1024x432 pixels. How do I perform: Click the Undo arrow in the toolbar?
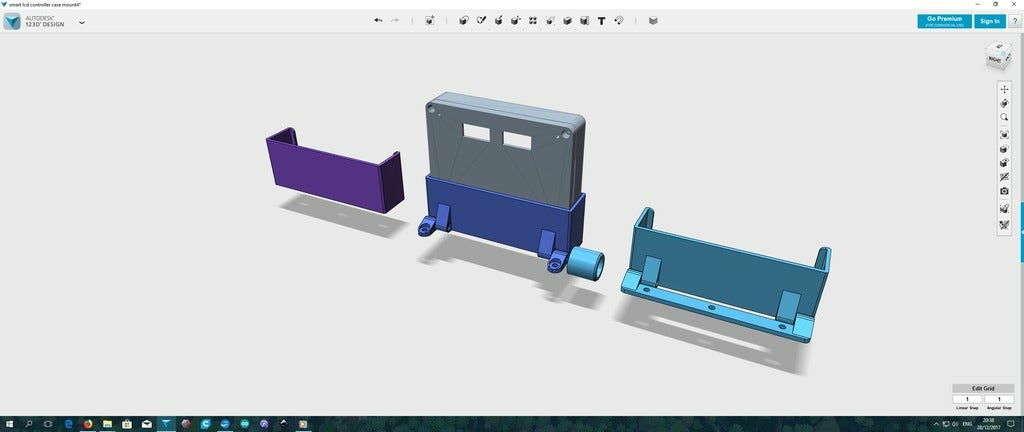(378, 20)
